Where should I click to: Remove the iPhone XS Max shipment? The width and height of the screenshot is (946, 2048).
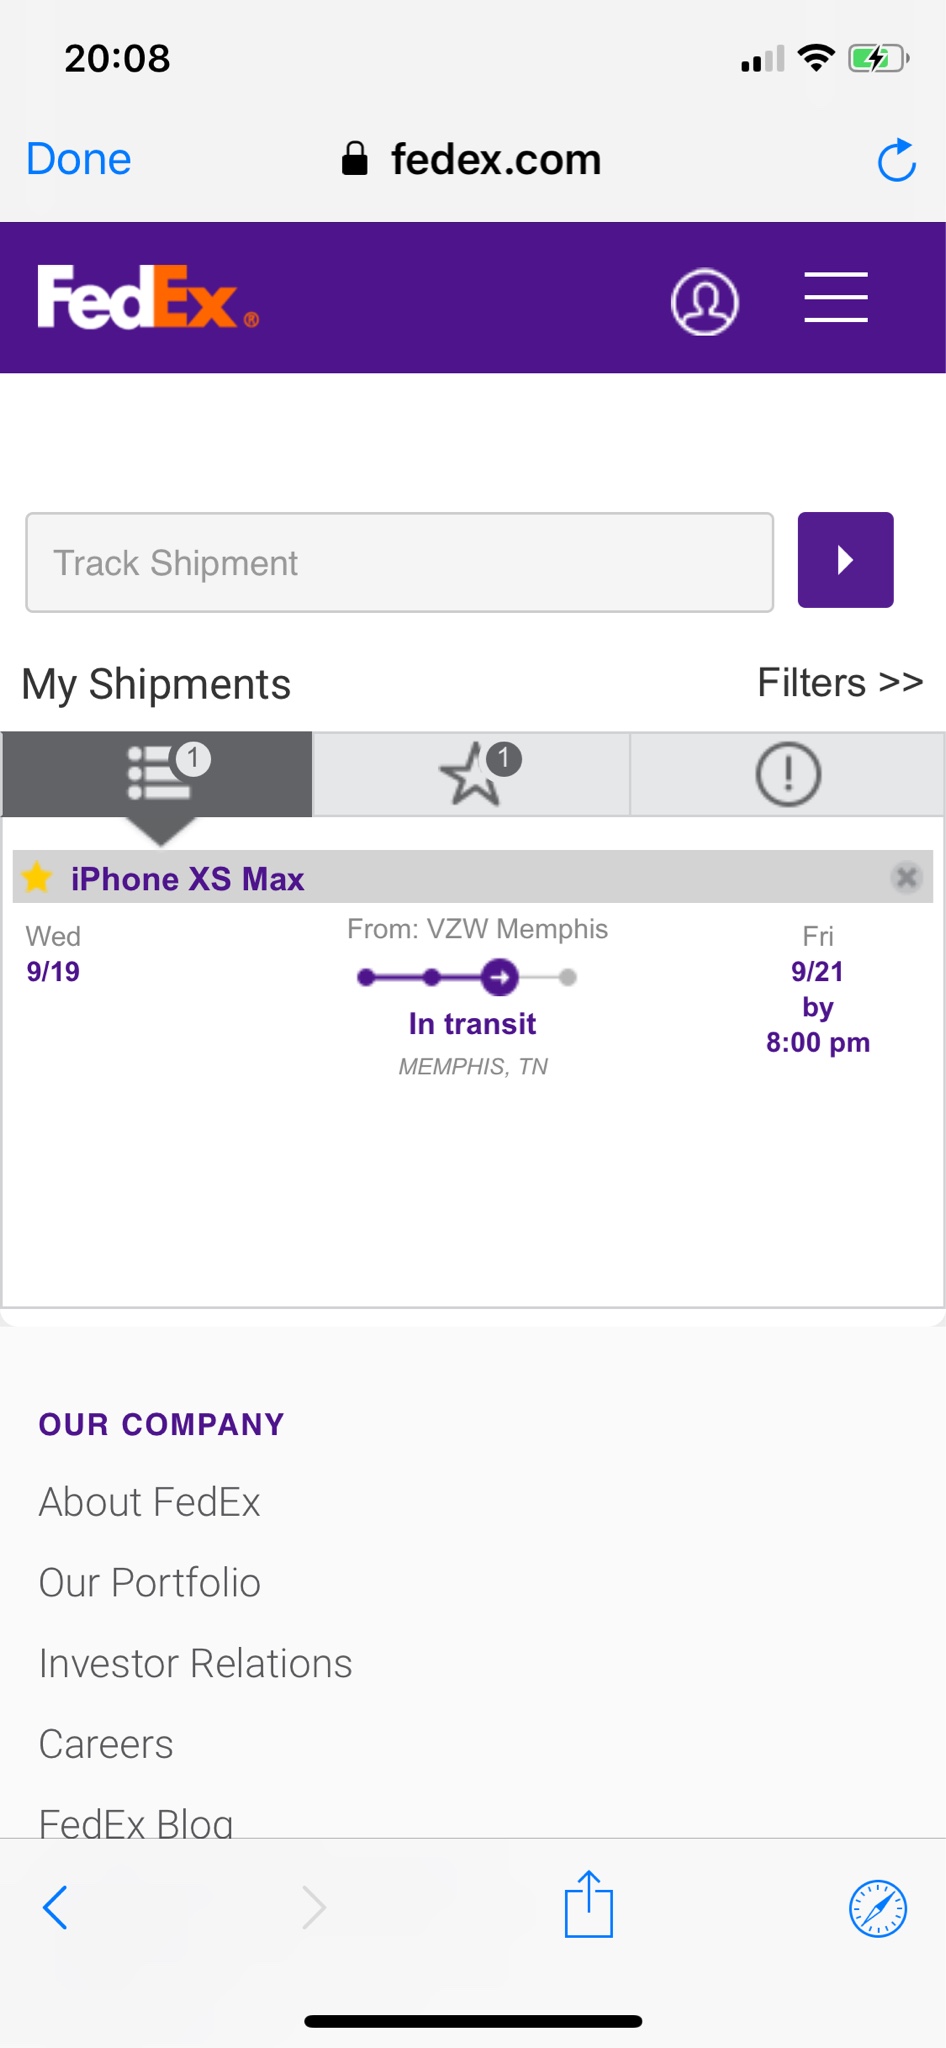pyautogui.click(x=906, y=877)
